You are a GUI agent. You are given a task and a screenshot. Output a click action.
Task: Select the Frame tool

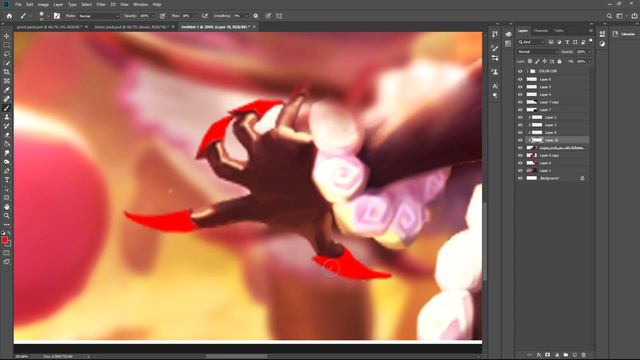[7, 81]
